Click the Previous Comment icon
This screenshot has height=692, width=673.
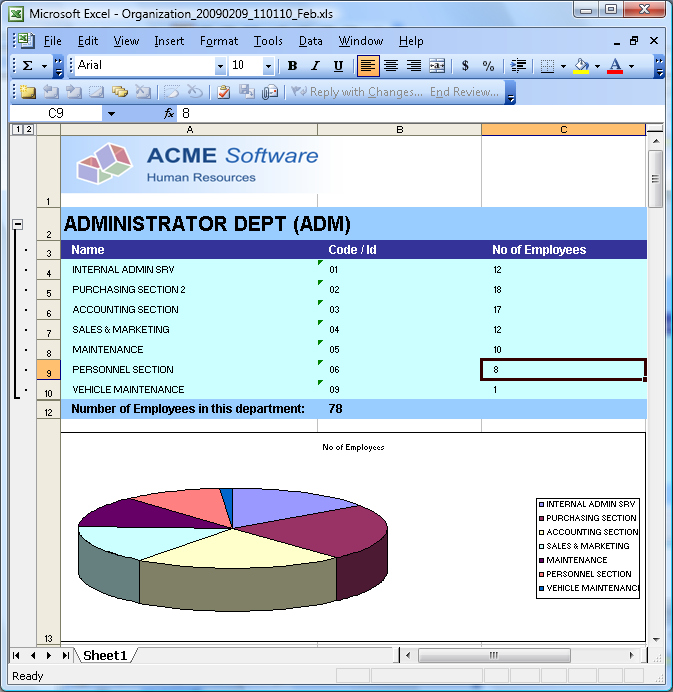pyautogui.click(x=51, y=92)
